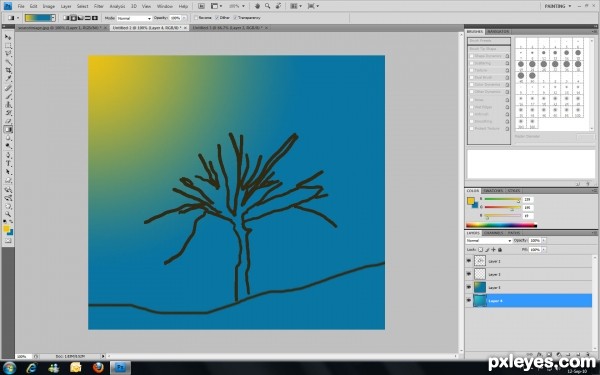Image resolution: width=600 pixels, height=375 pixels.
Task: Select the Lasso tool
Action: click(x=8, y=54)
